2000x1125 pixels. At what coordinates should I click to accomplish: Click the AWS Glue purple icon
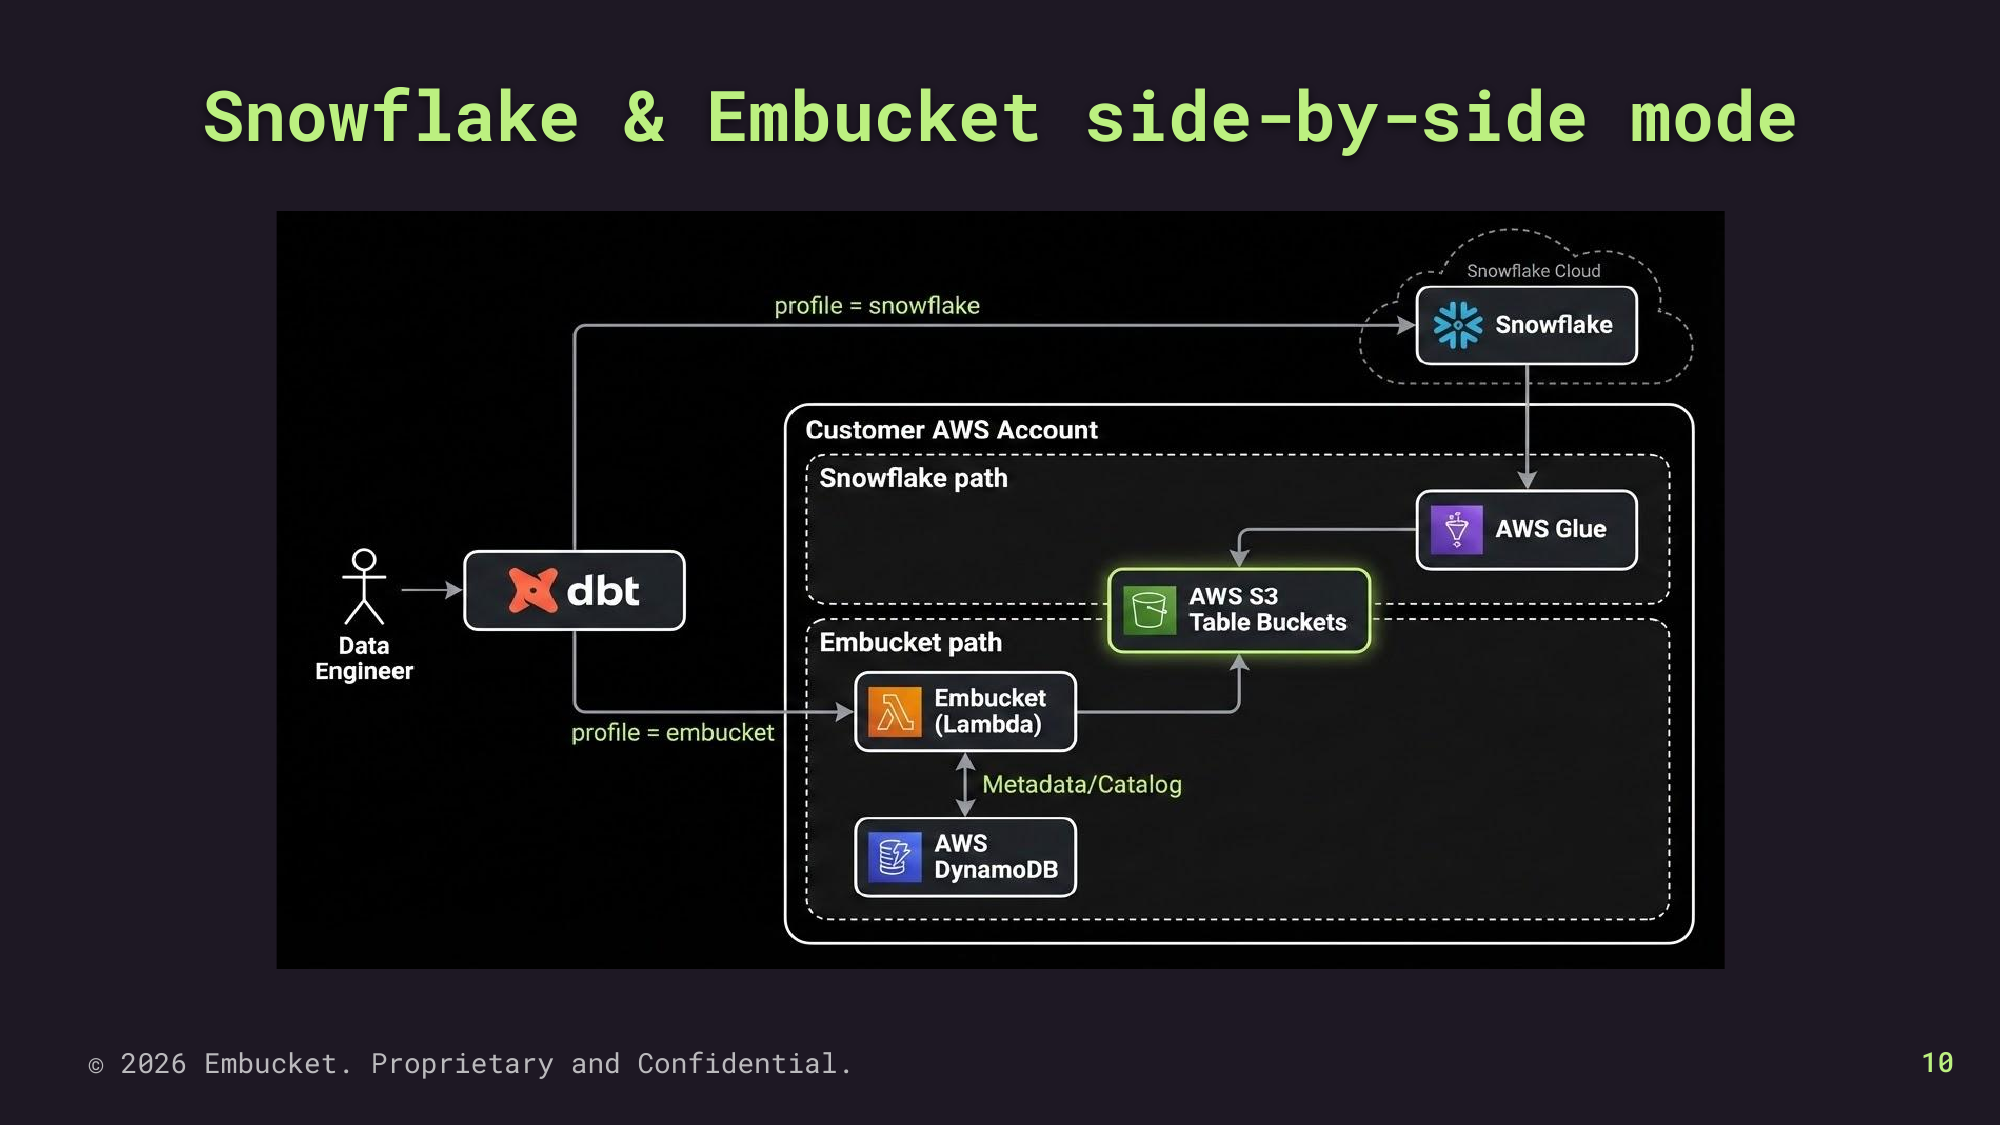[1457, 529]
